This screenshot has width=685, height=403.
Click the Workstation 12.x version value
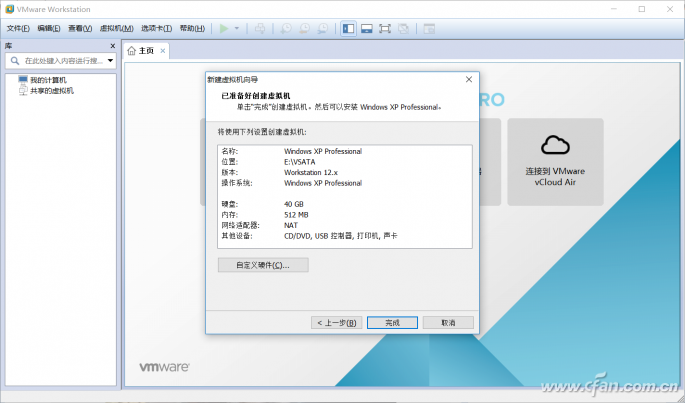pos(311,172)
